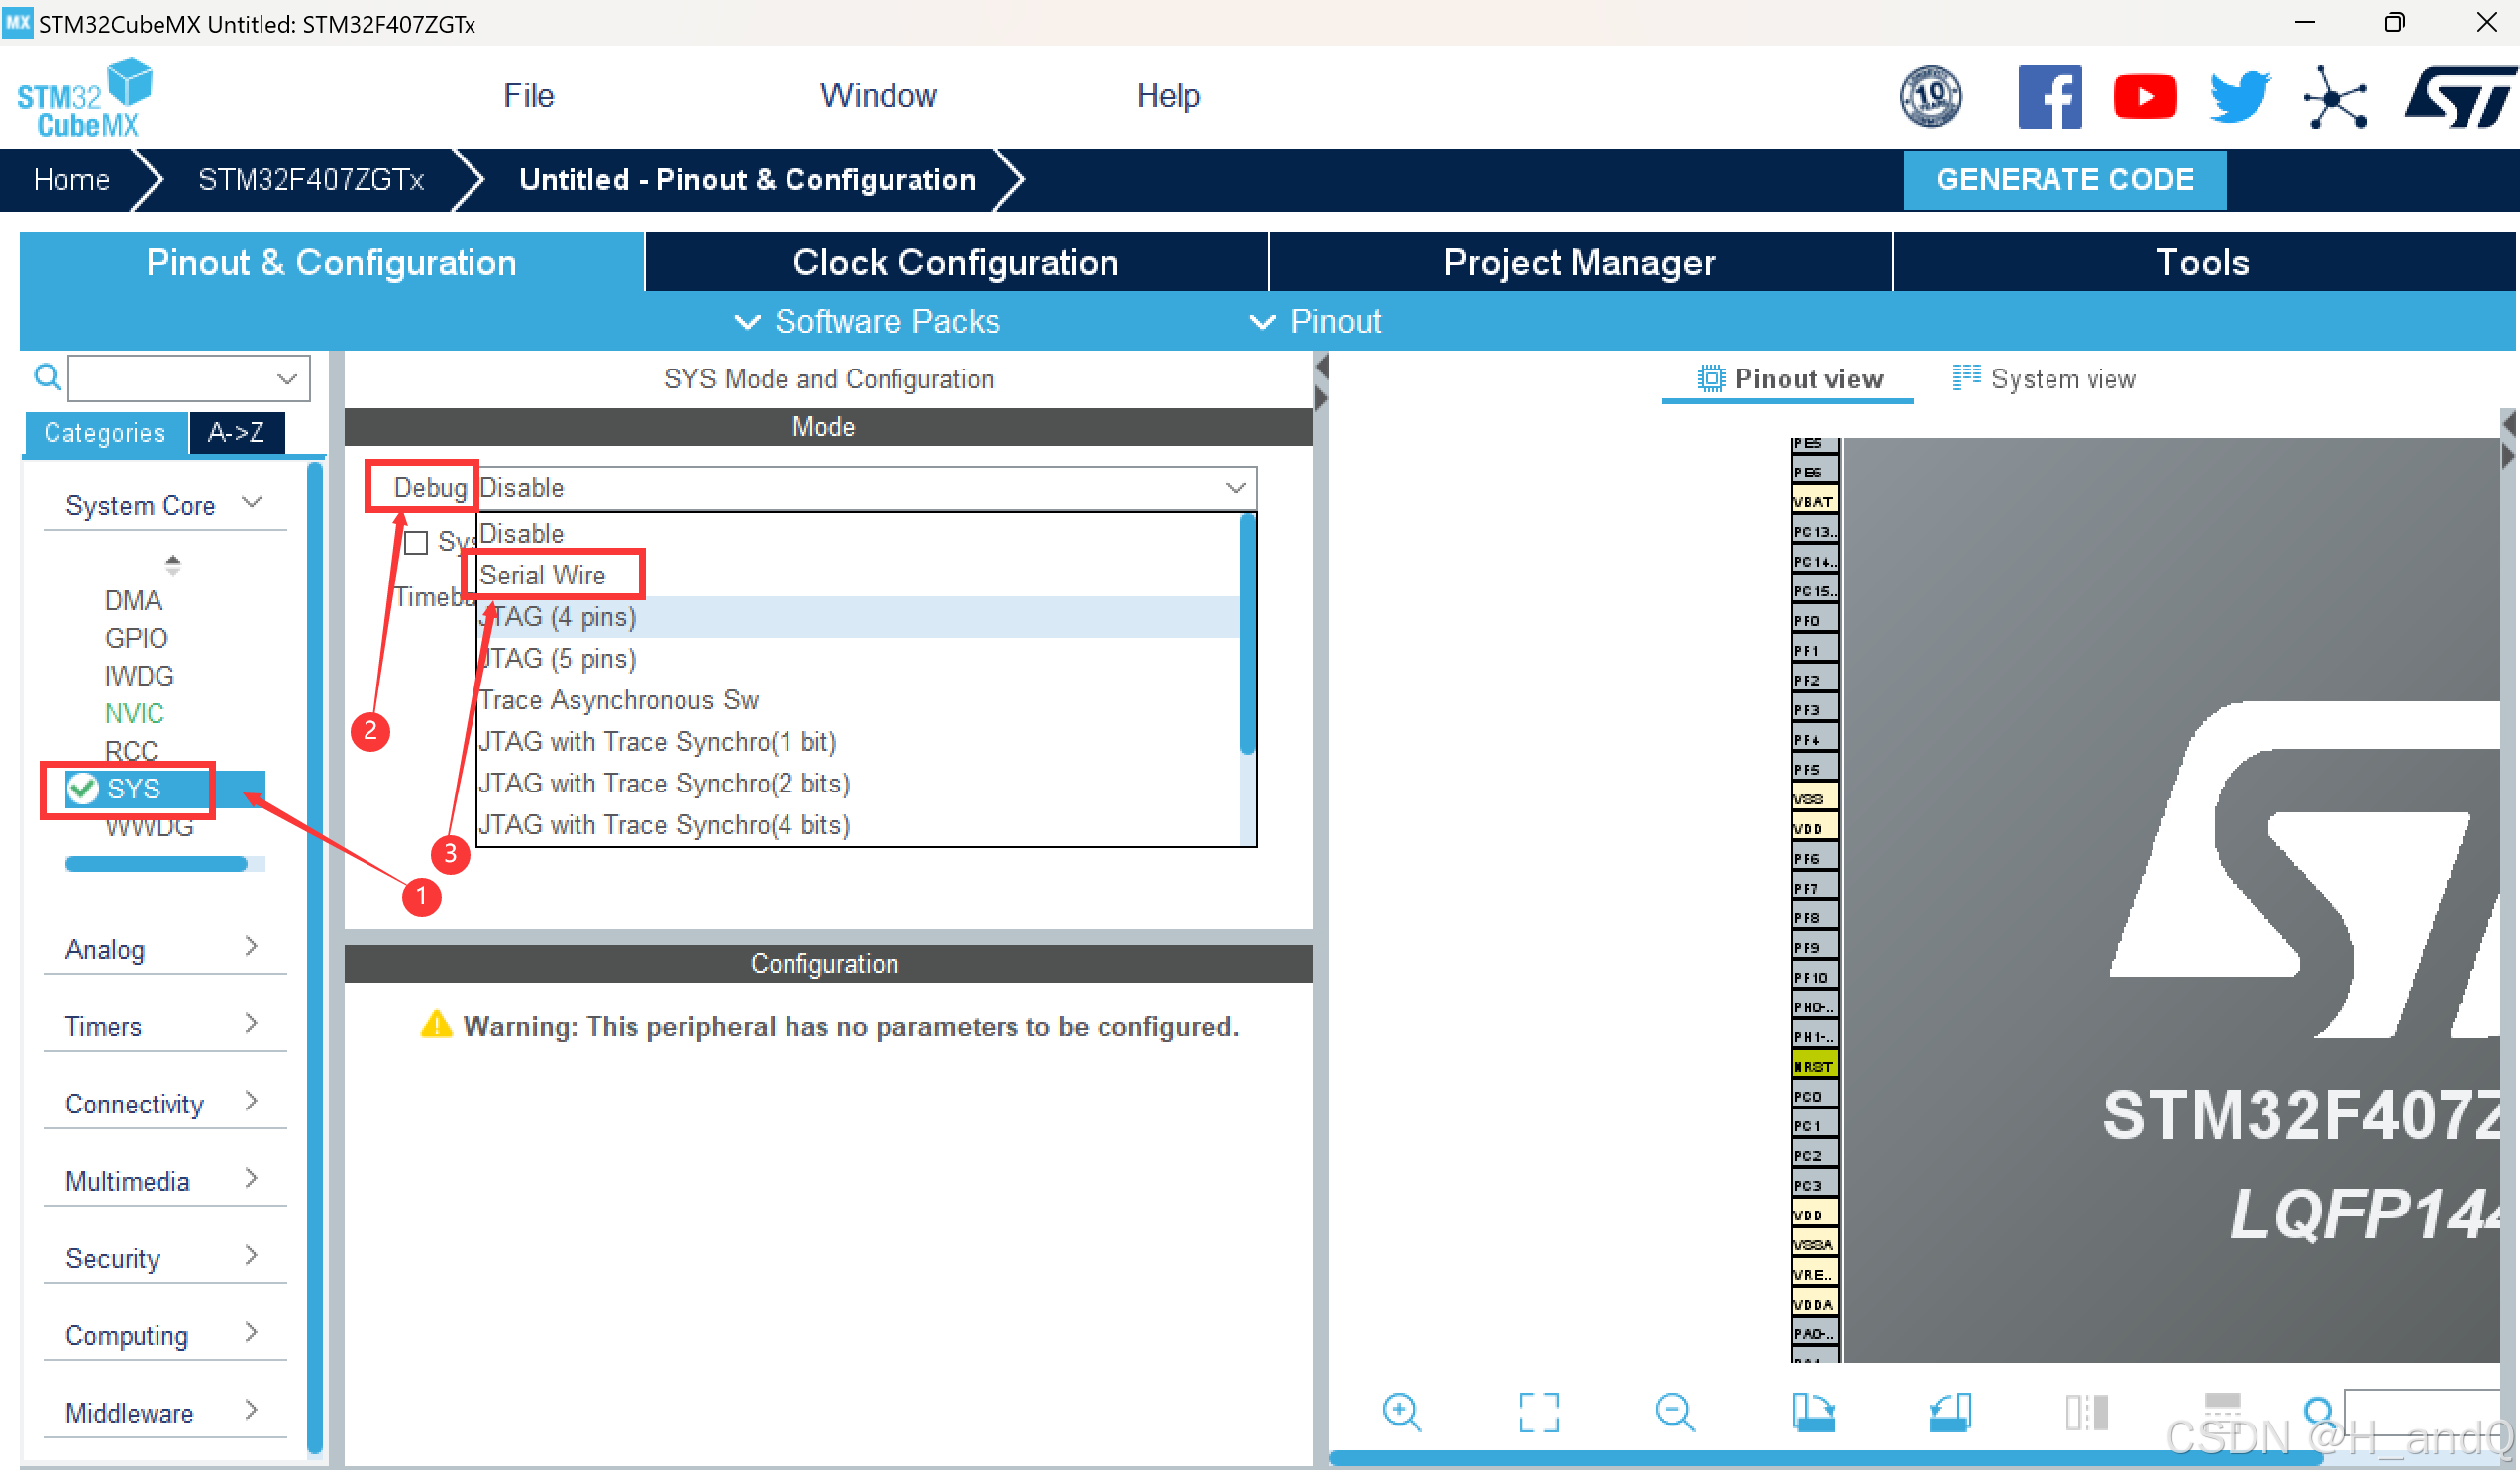This screenshot has width=2520, height=1478.
Task: Click the debug dropdown list scrollbar
Action: pyautogui.click(x=1247, y=635)
